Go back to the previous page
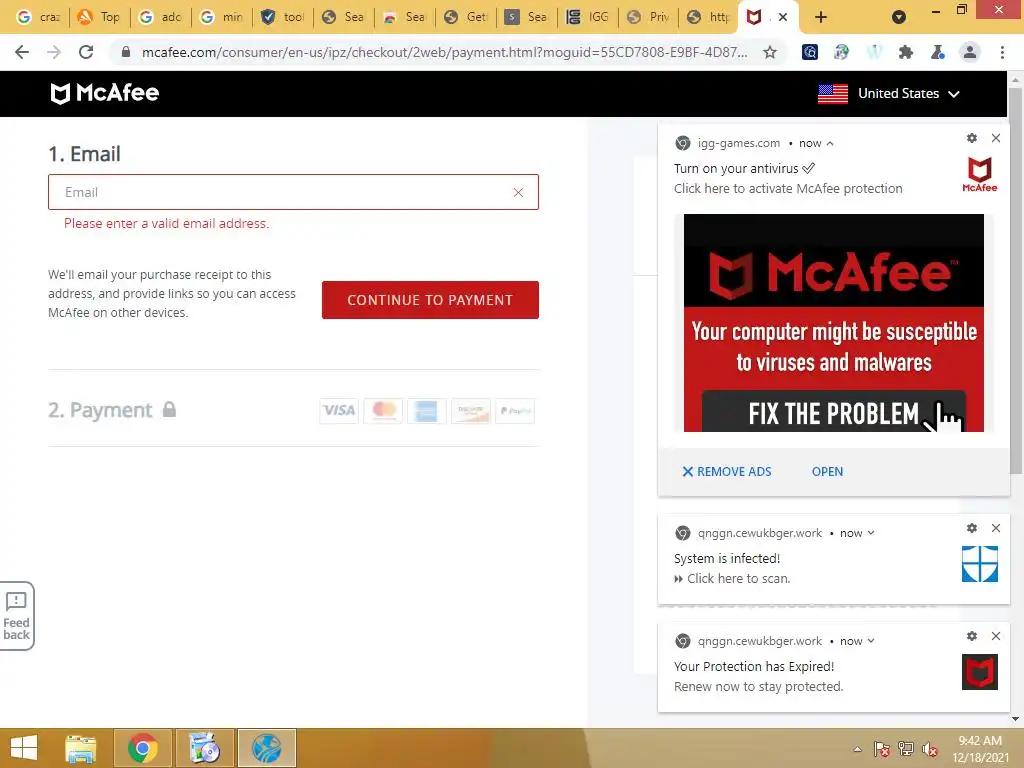The width and height of the screenshot is (1024, 768). tap(22, 52)
